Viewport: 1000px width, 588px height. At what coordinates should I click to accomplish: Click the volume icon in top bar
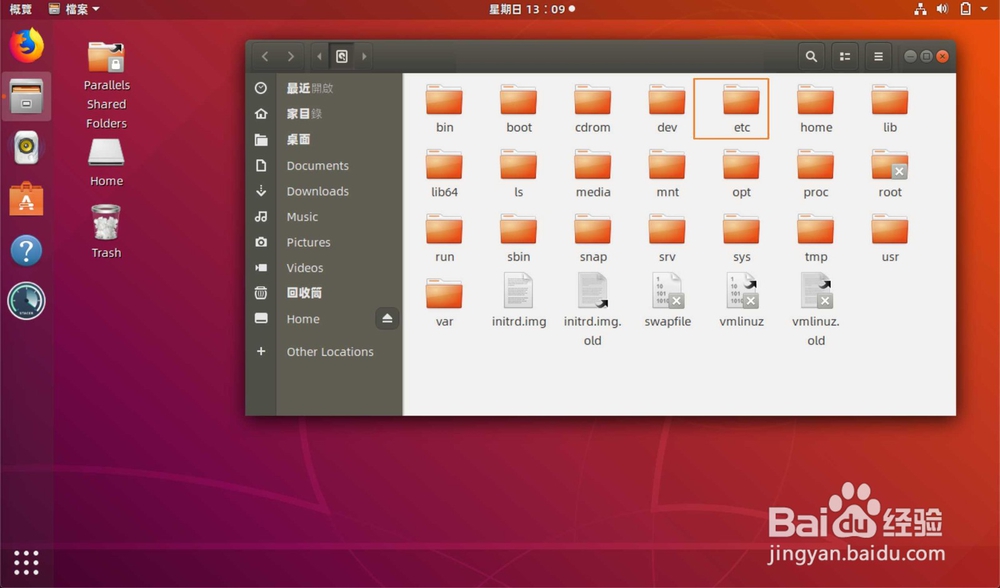coord(942,9)
